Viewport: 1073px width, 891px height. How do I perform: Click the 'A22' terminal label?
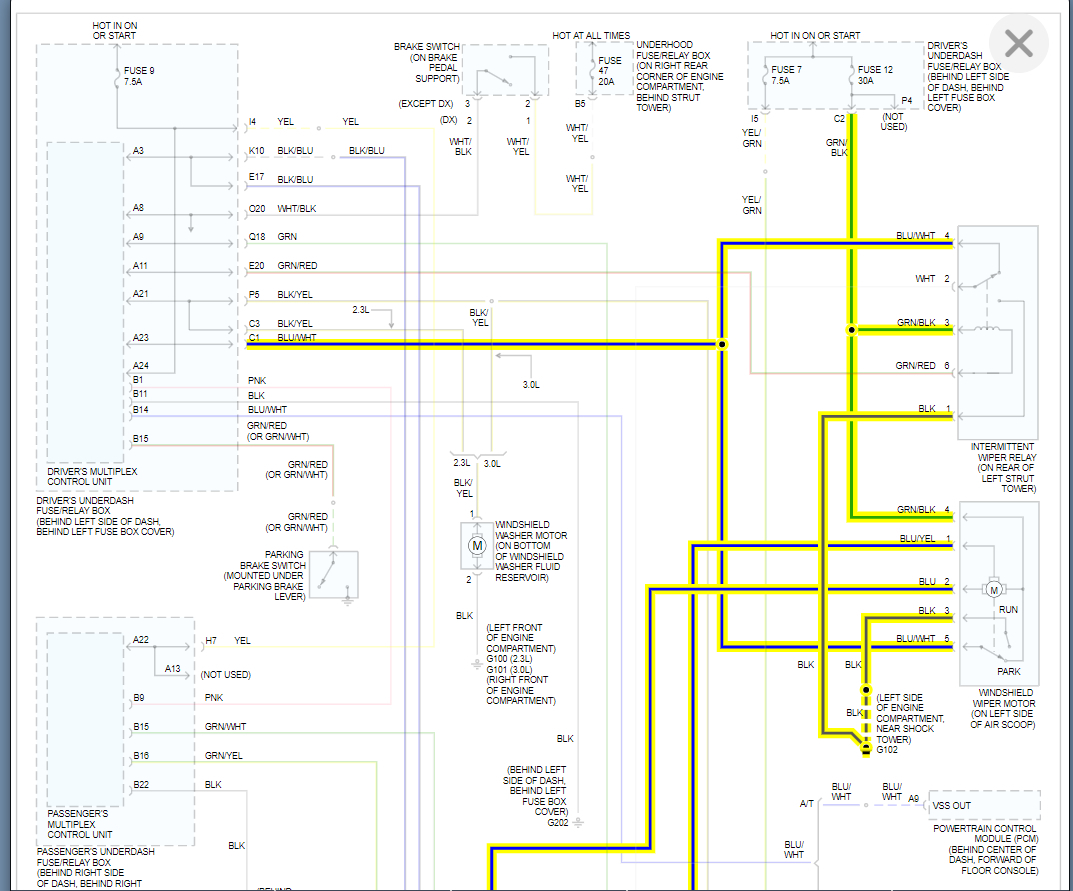coord(140,639)
